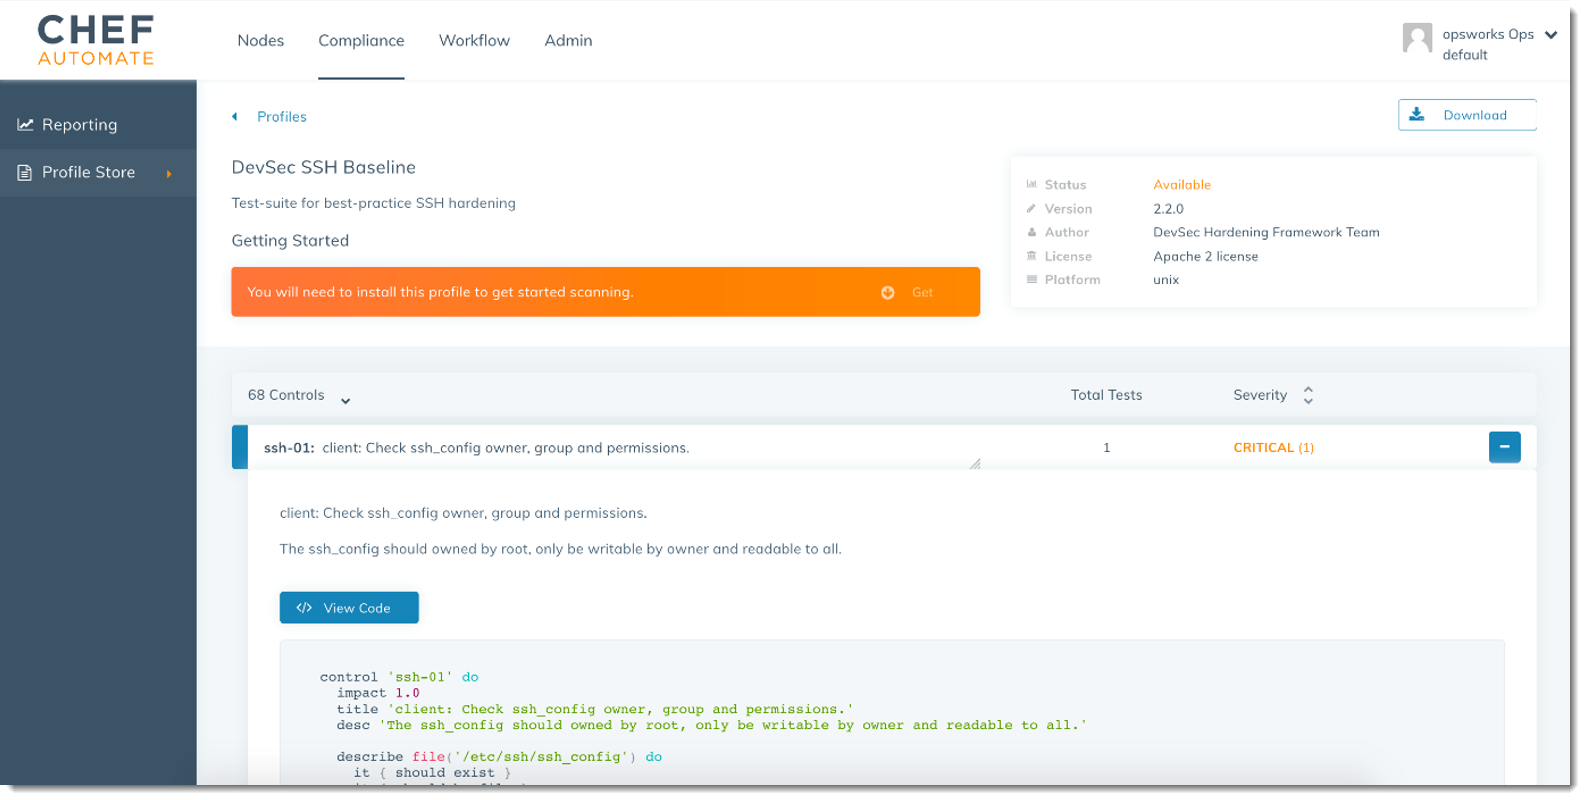Image resolution: width=1585 pixels, height=800 pixels.
Task: Open the Nodes tab
Action: [x=261, y=41]
